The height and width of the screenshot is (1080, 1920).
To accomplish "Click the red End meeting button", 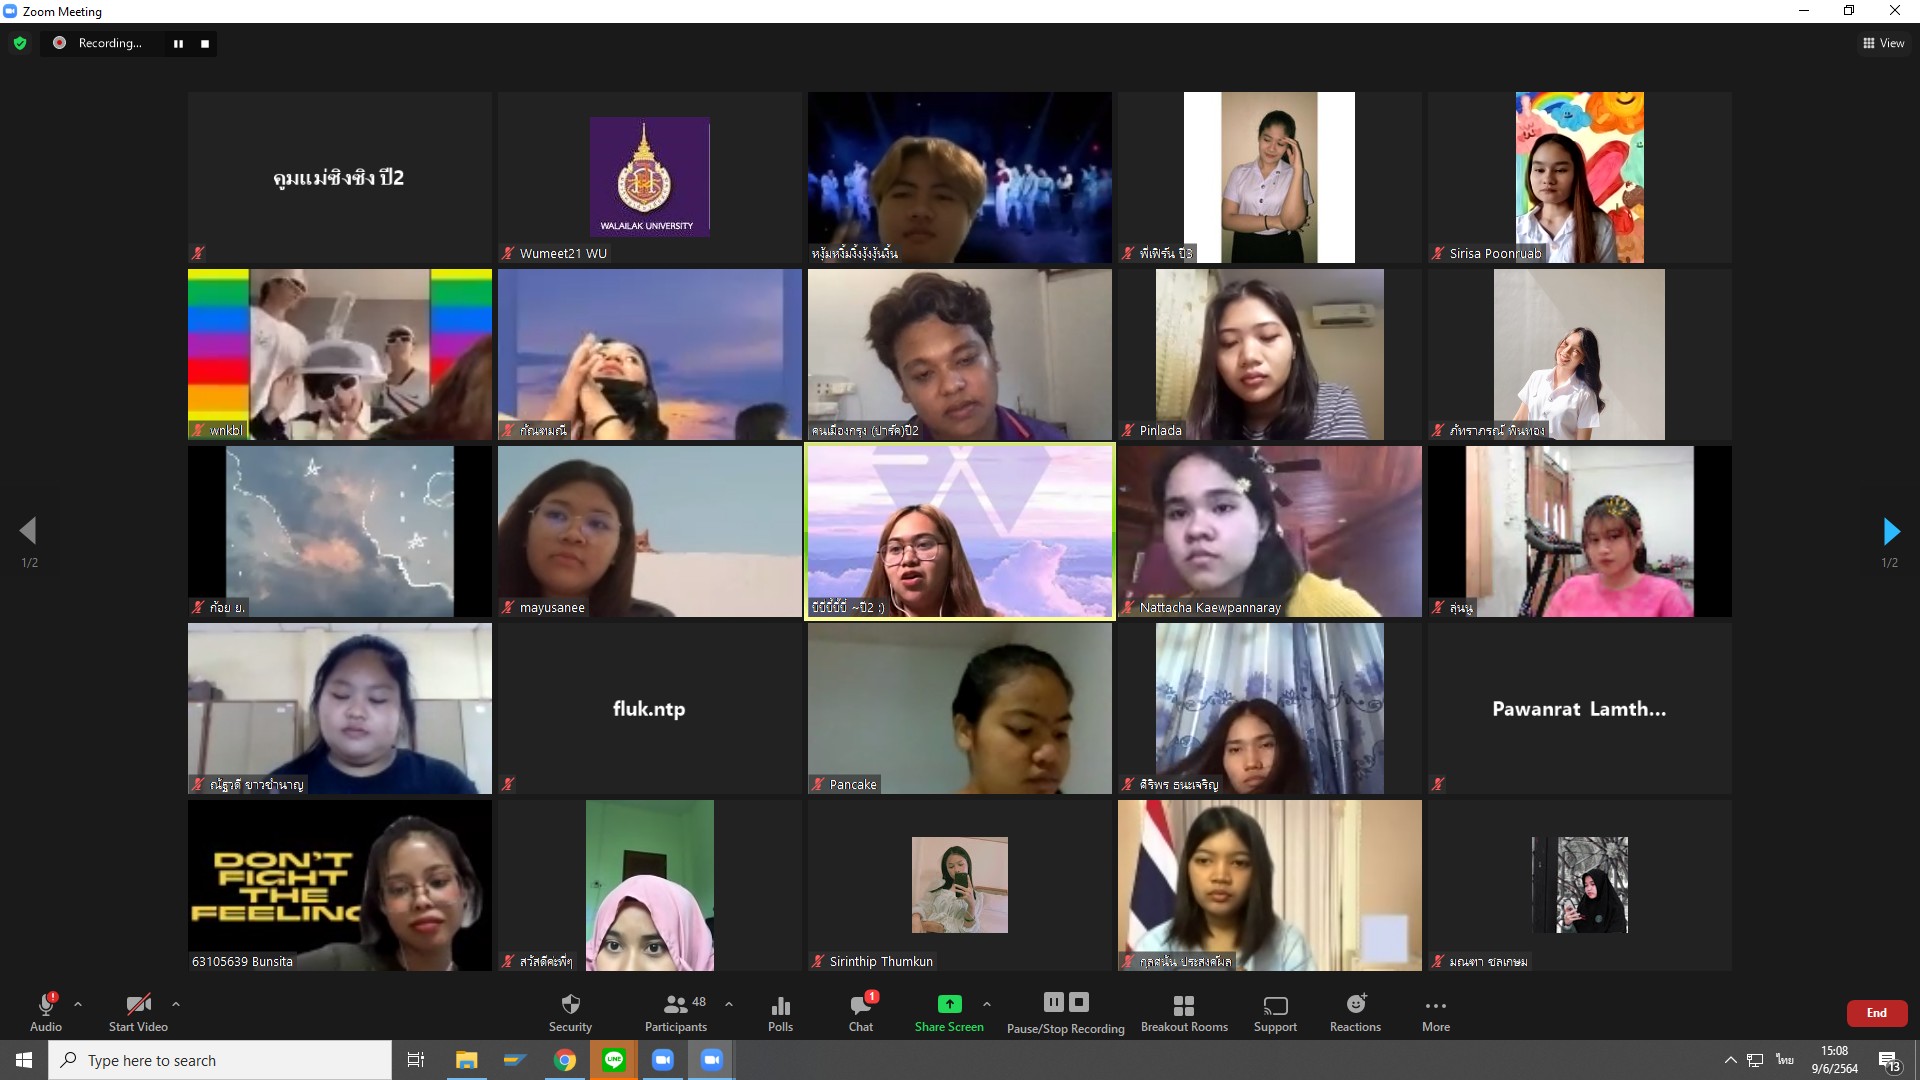I will tap(1876, 1013).
